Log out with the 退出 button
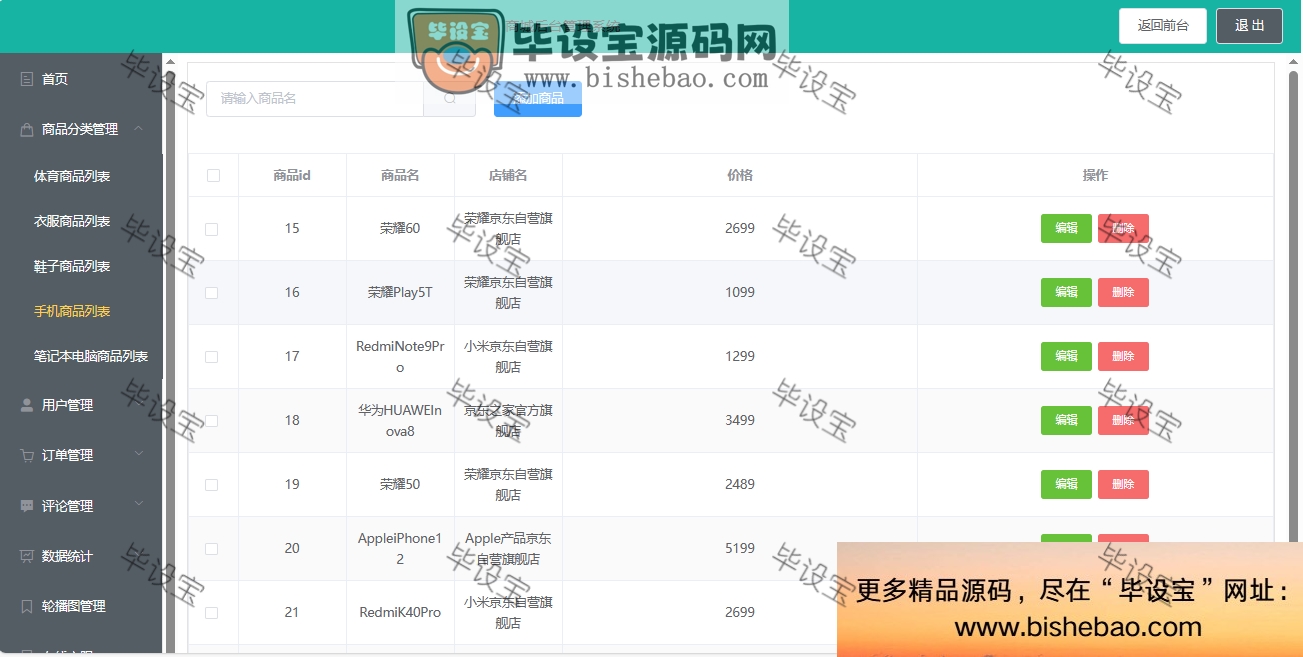This screenshot has width=1303, height=657. coord(1249,26)
